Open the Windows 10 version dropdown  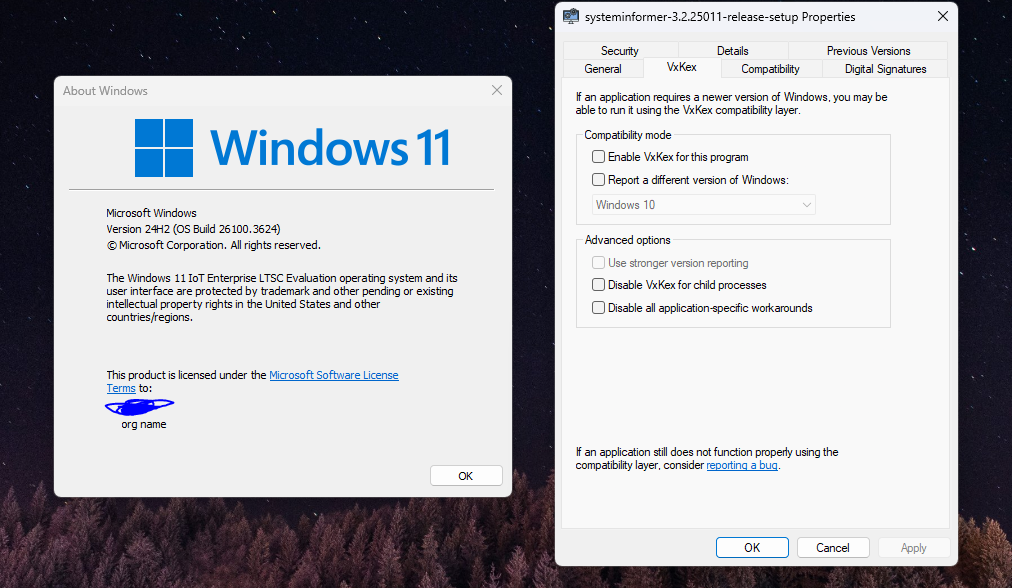click(x=703, y=205)
